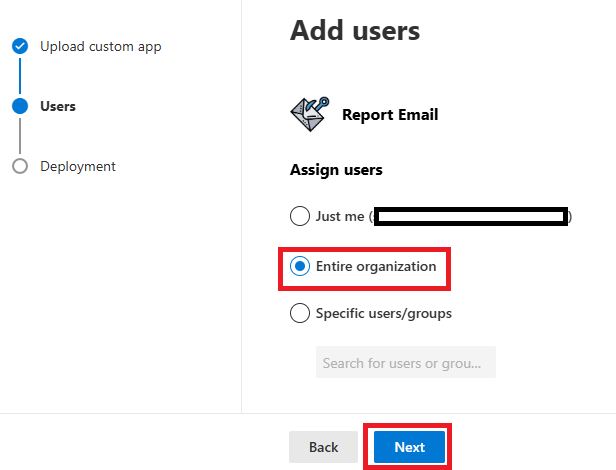Go to the Users step label

point(57,106)
